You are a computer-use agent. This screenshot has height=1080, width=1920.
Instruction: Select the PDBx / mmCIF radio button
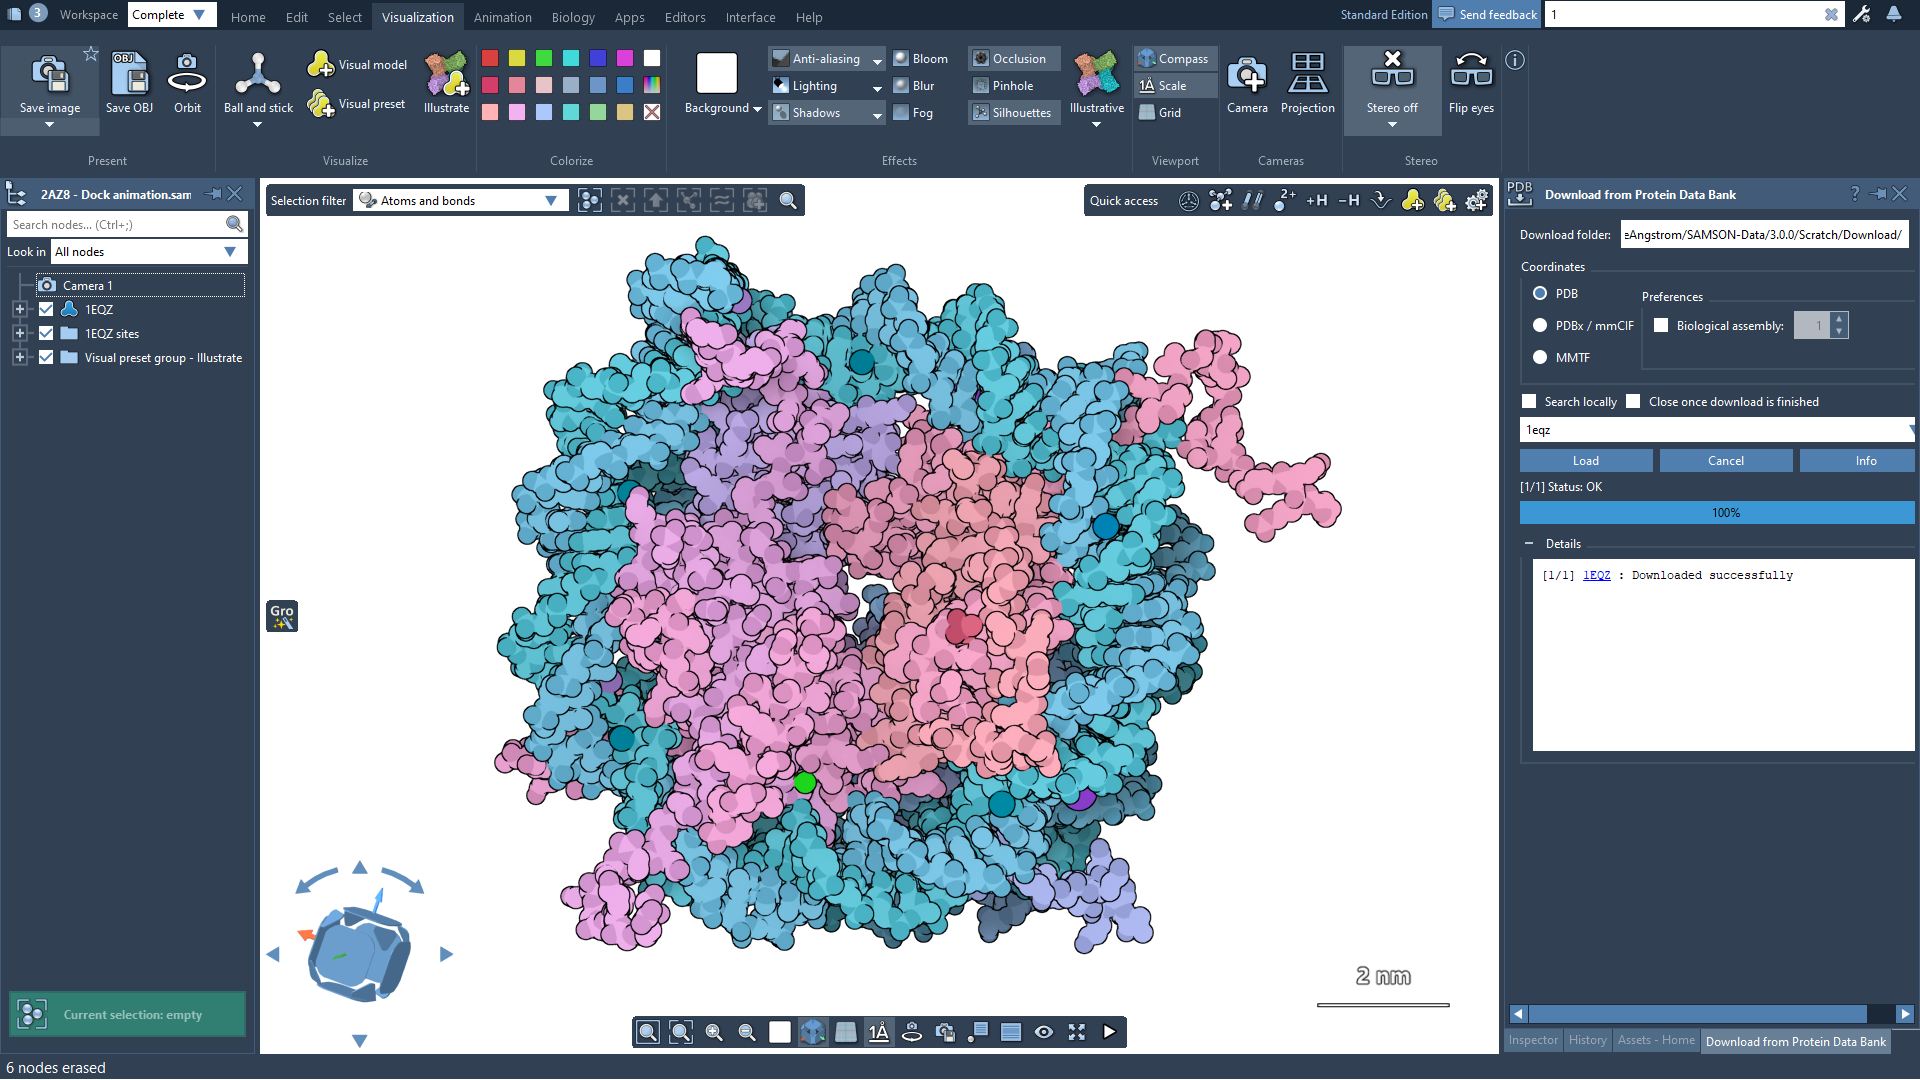(1540, 326)
